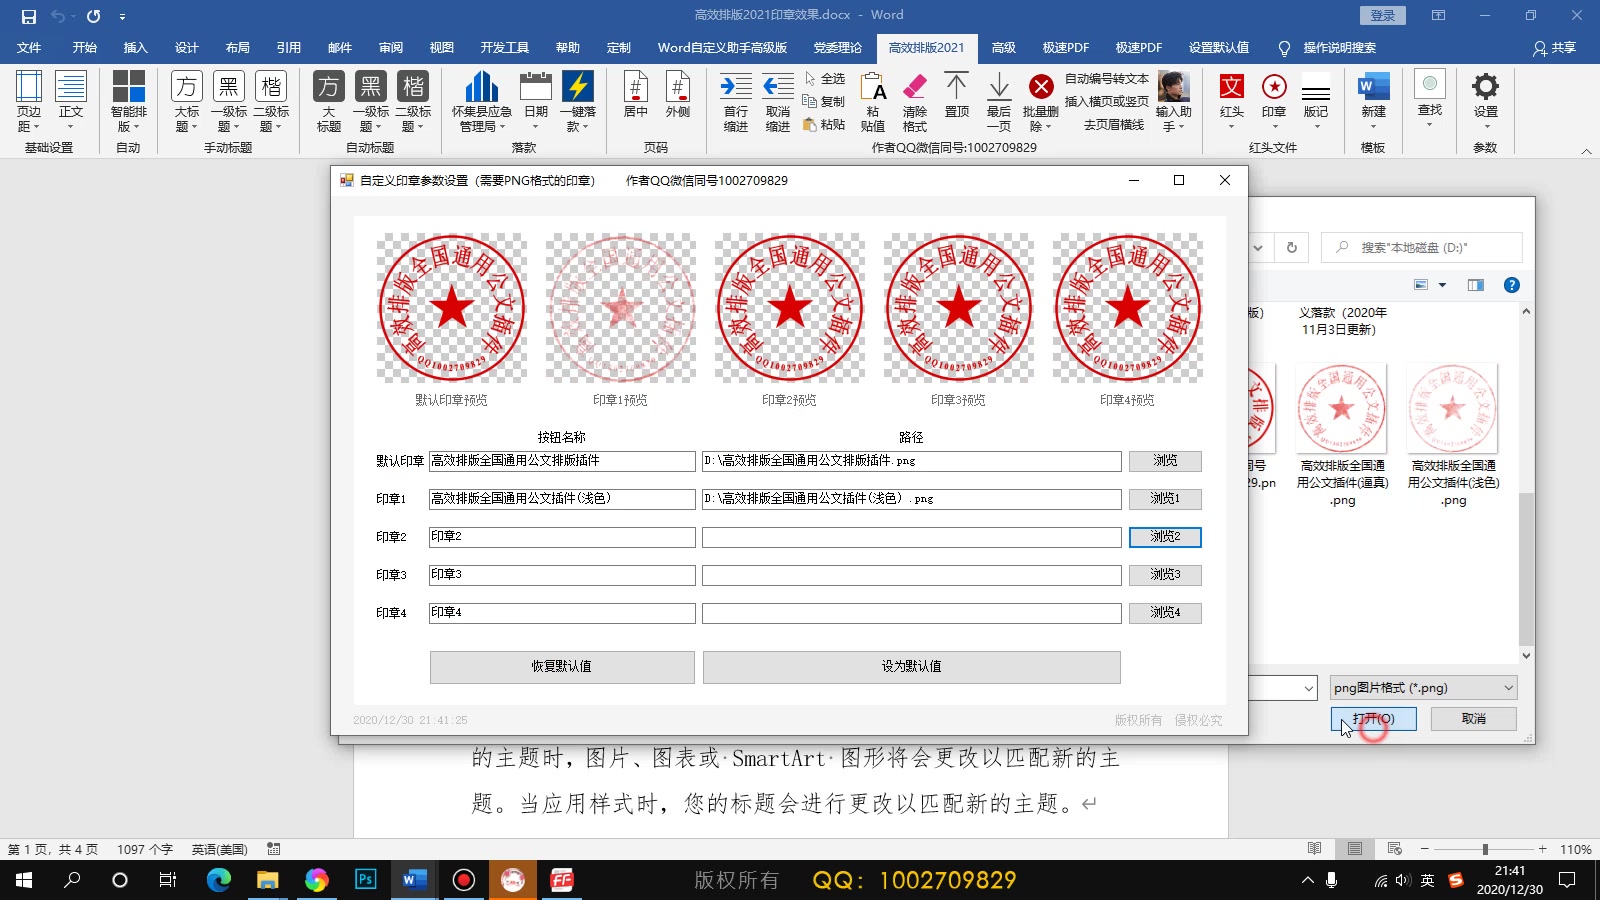Toggle preview pane in file dialog

1476,285
